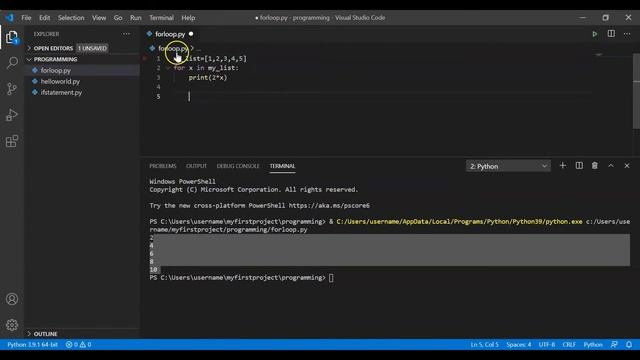This screenshot has width=640, height=360.
Task: Open the Extensions view
Action: (12, 141)
